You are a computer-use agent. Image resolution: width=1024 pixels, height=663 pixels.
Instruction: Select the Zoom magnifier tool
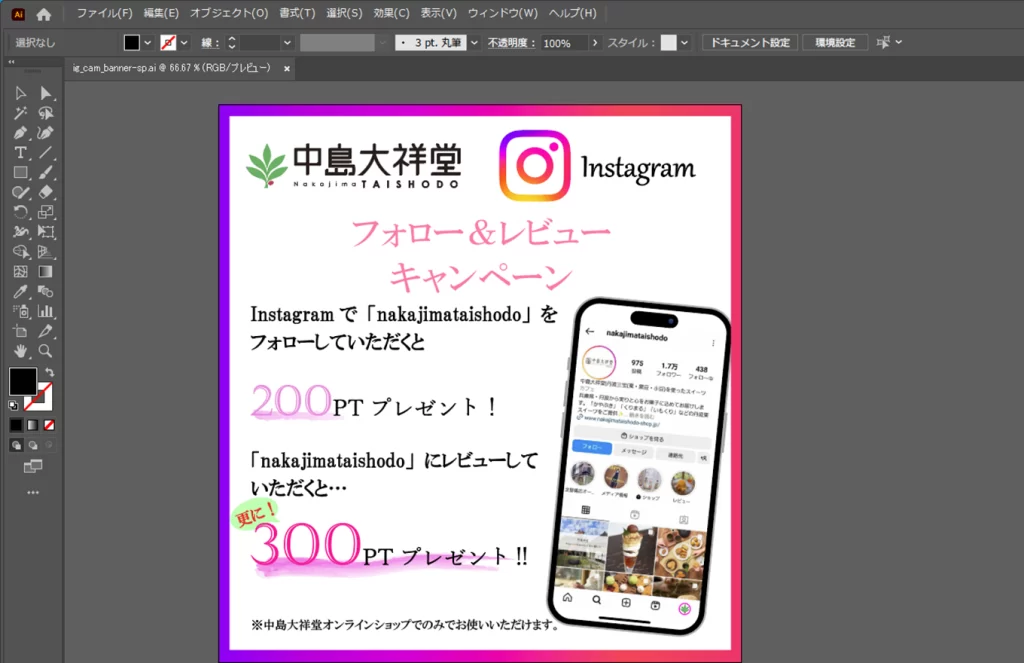45,351
